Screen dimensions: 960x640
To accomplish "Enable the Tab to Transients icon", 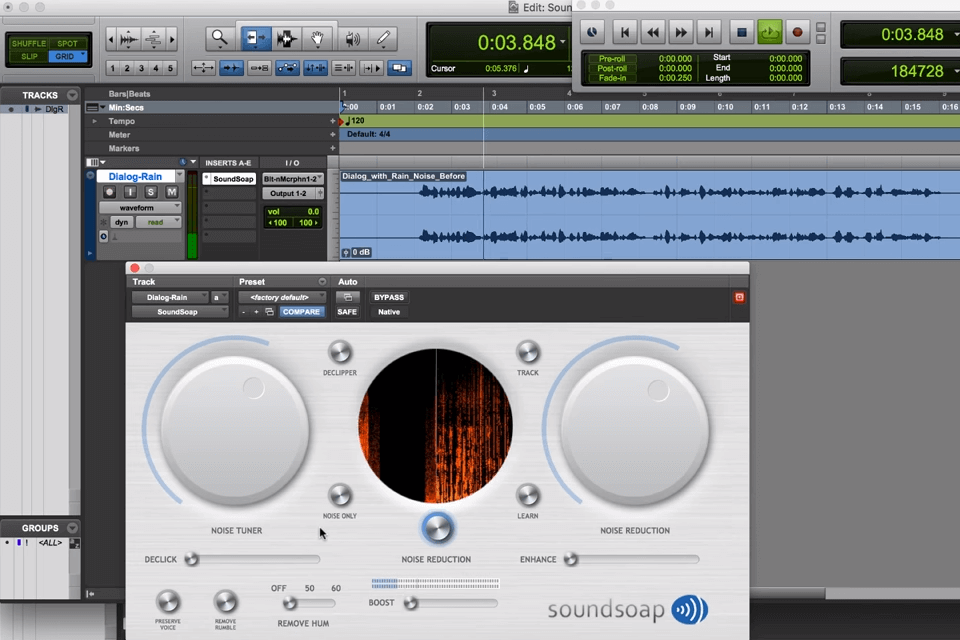I will pos(231,67).
